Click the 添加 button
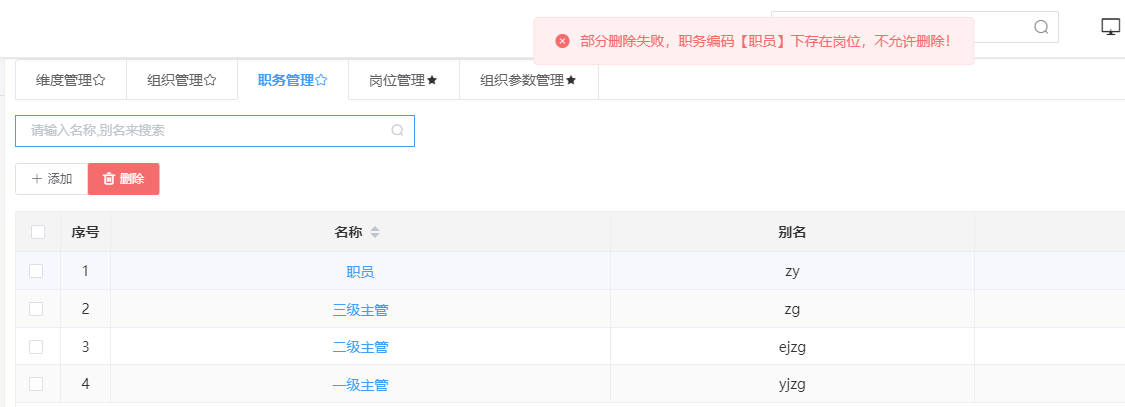The height and width of the screenshot is (407, 1125). tap(52, 179)
